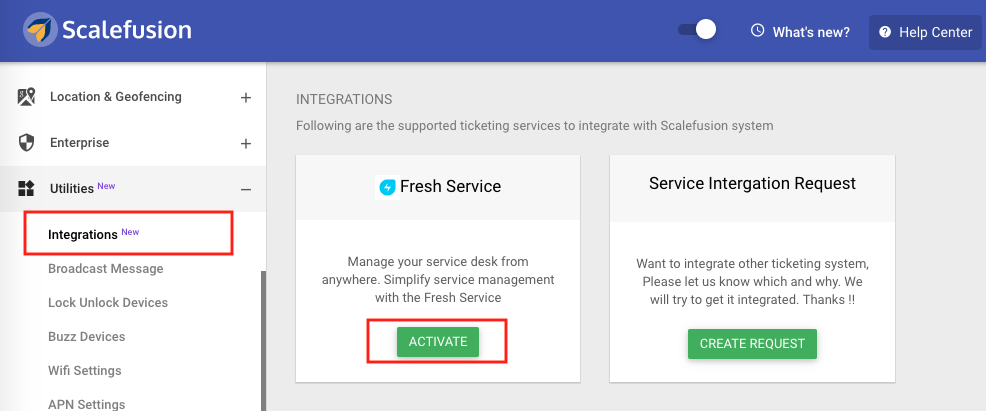Expand the Enterprise section plus sign
Image resolution: width=986 pixels, height=411 pixels.
[x=246, y=143]
